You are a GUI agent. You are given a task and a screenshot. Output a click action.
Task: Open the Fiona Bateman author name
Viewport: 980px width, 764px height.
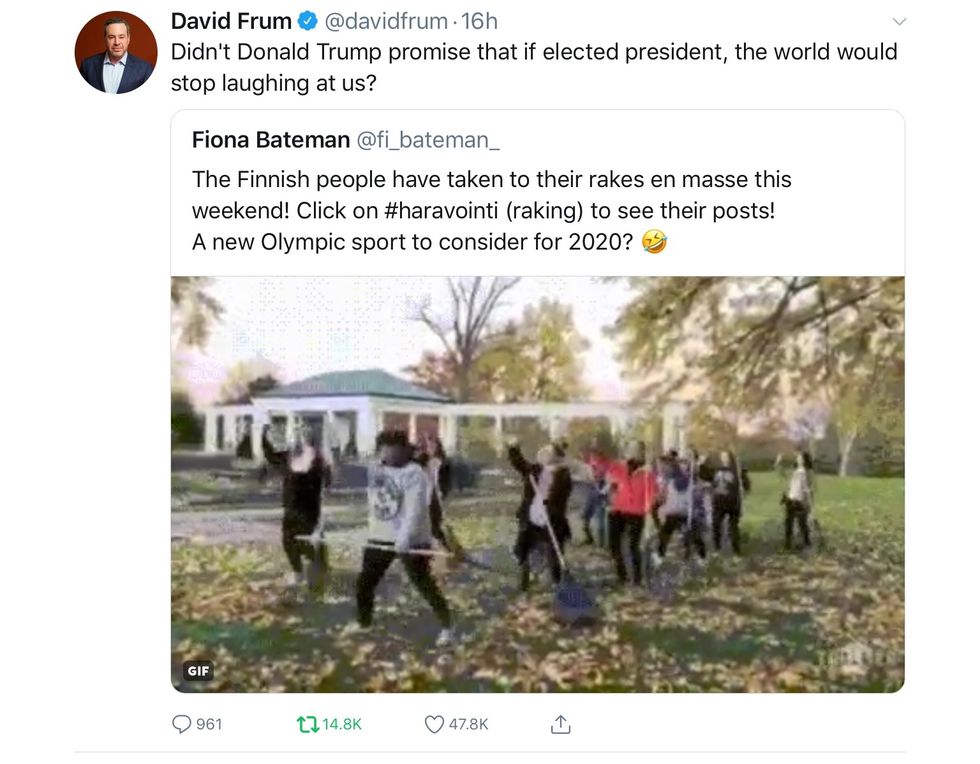(x=270, y=140)
